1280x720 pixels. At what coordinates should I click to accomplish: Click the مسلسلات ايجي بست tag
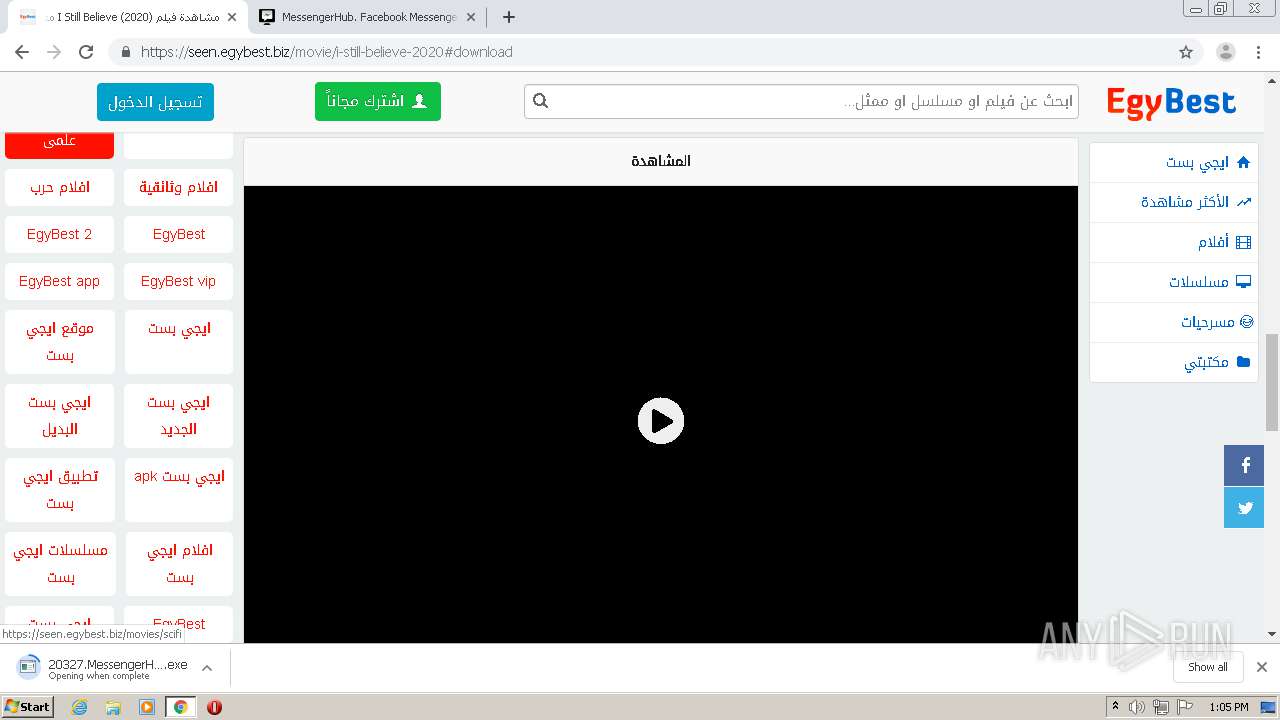(x=59, y=563)
